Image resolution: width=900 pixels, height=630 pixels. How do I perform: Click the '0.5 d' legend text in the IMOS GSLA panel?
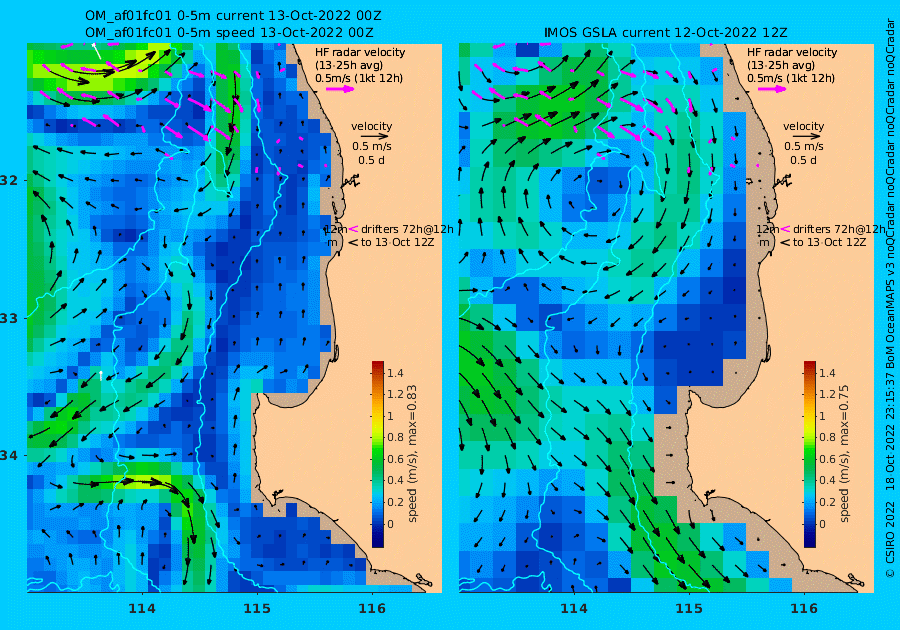(x=803, y=160)
